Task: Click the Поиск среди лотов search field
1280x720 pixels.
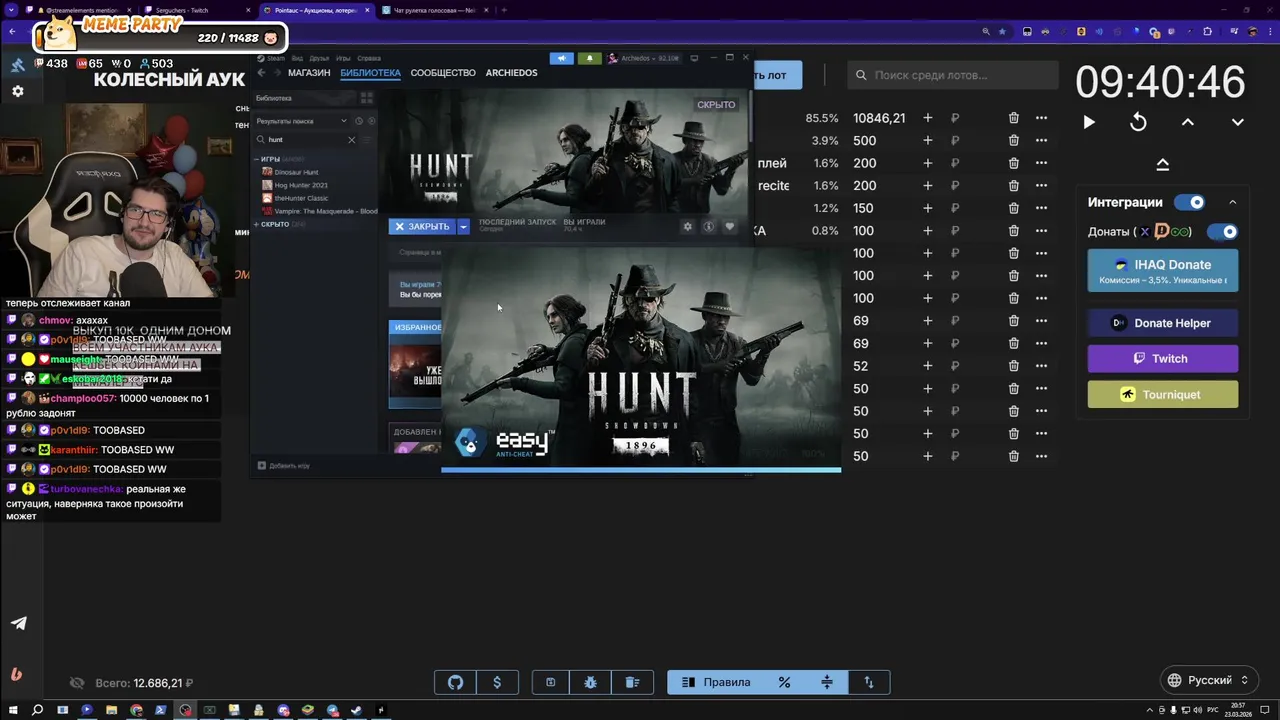Action: [x=953, y=75]
